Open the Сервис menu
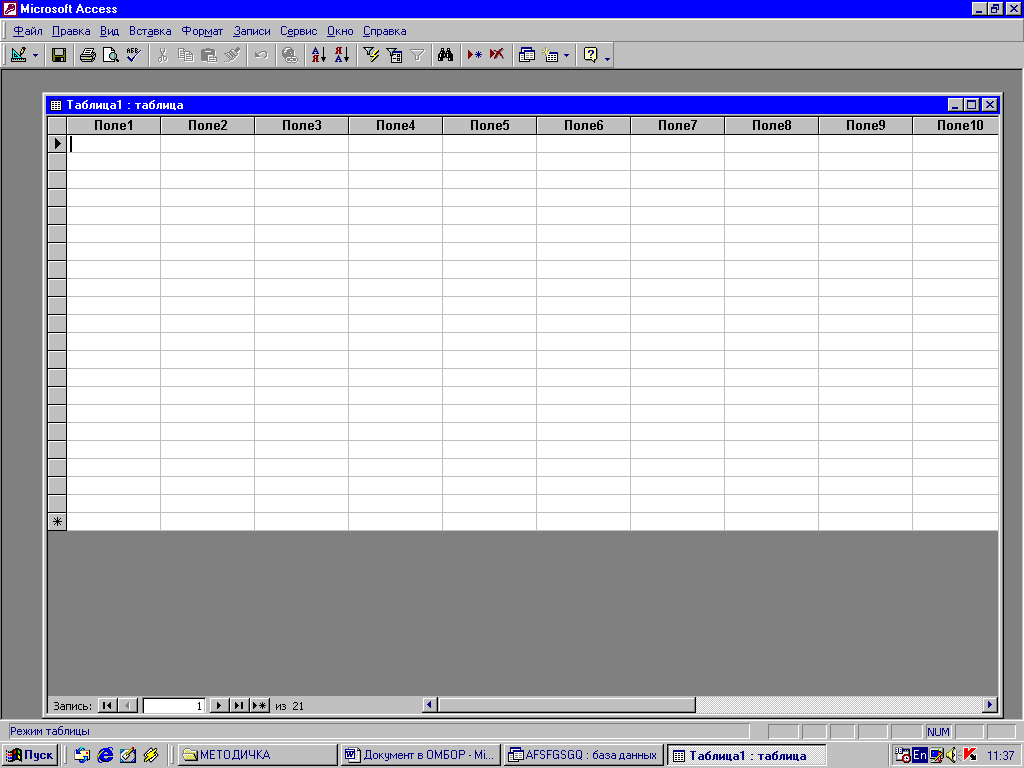This screenshot has width=1024, height=768. (x=298, y=31)
